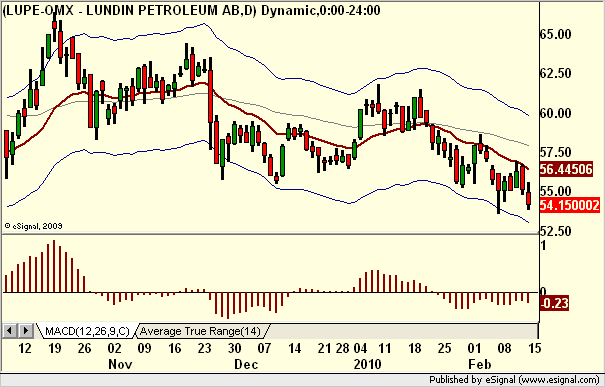Click the 60.00 price axis label
Viewport: 605px width, 387px height.
555,113
